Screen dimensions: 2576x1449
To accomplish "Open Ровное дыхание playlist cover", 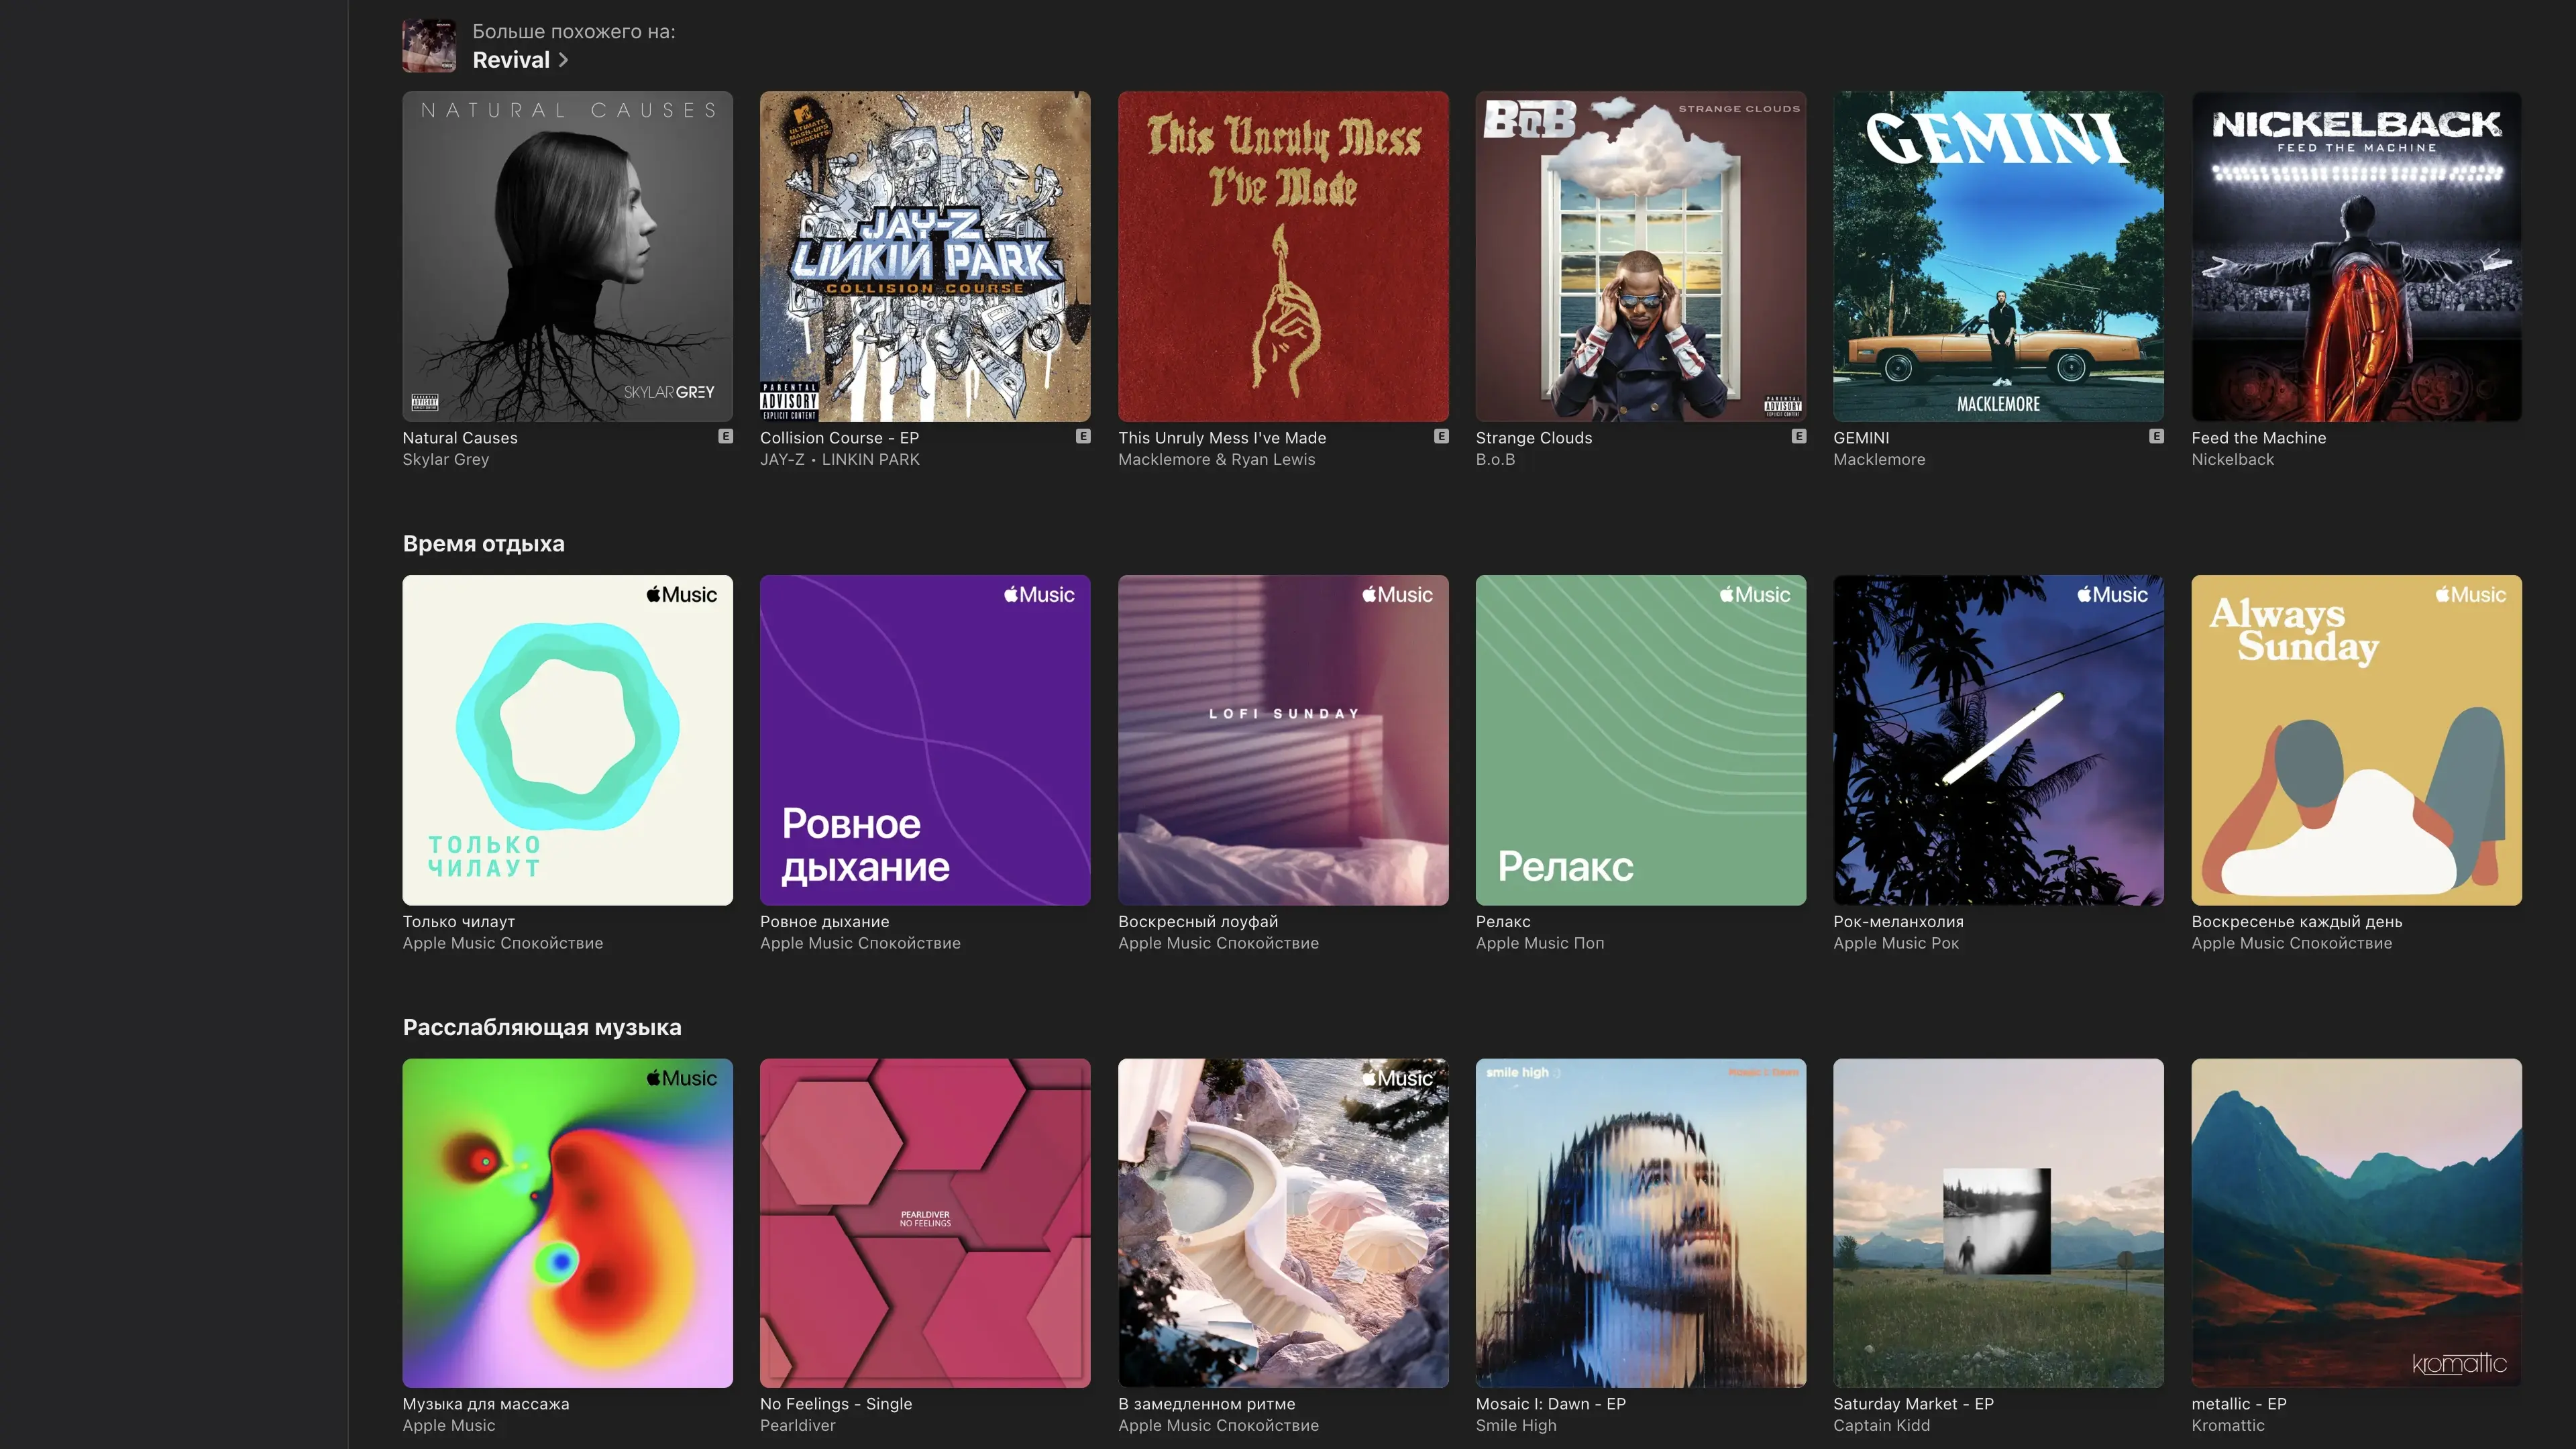I will point(925,740).
